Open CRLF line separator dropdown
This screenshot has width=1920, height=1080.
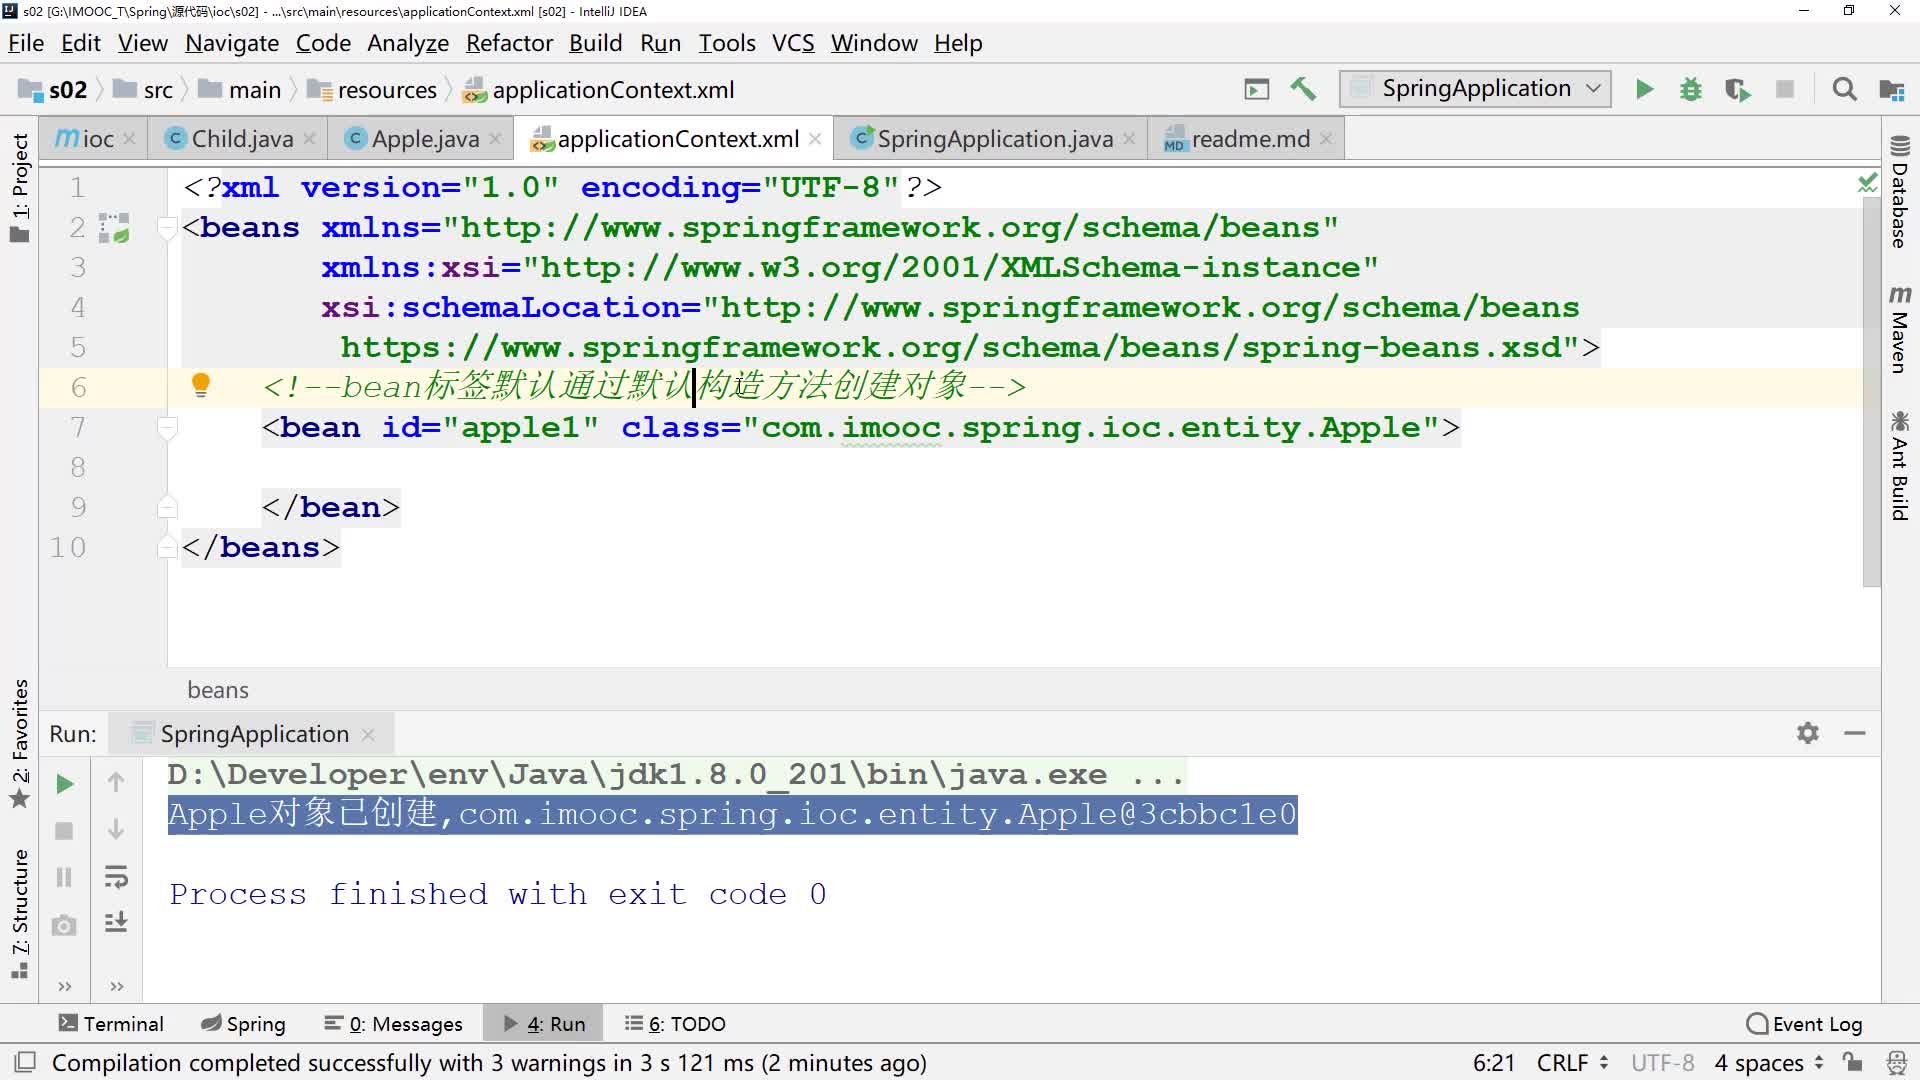coord(1571,1062)
